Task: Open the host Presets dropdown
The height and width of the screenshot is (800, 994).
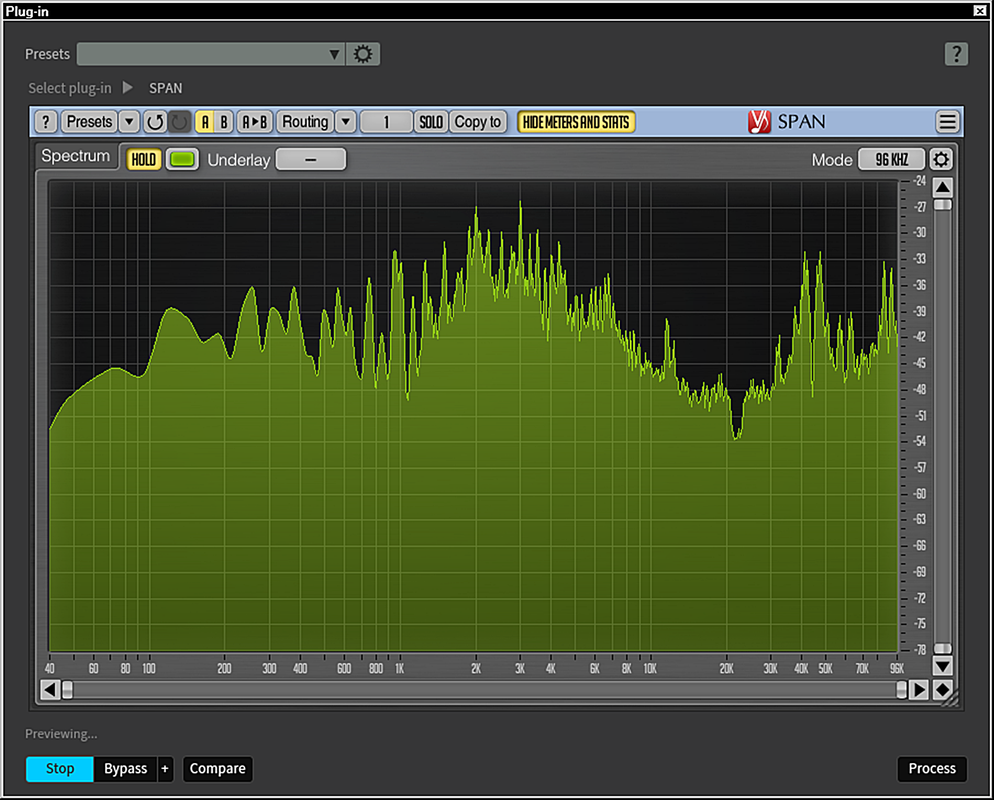Action: pyautogui.click(x=210, y=54)
